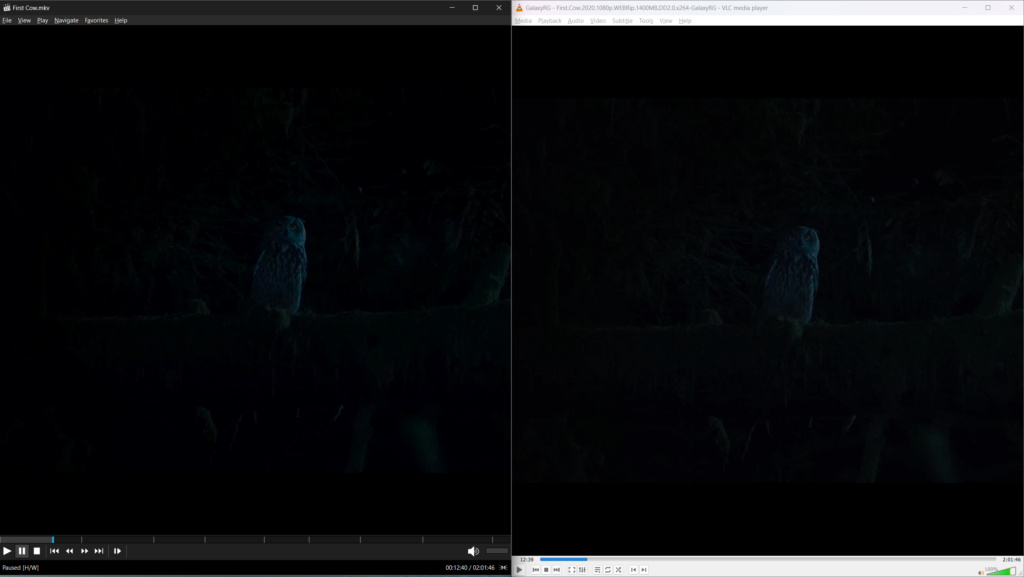Toggle loop mode in VLC
This screenshot has width=1024, height=577.
[x=607, y=570]
